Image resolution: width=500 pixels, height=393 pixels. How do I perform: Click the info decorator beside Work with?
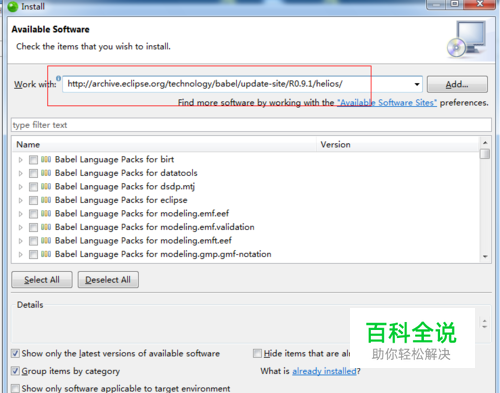pos(58,78)
